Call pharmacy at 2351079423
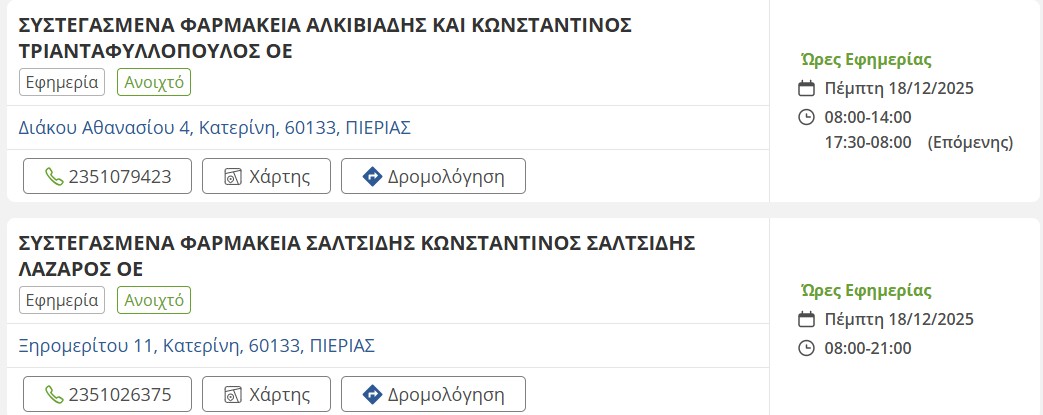Screen dimensions: 1043x415 click(109, 177)
